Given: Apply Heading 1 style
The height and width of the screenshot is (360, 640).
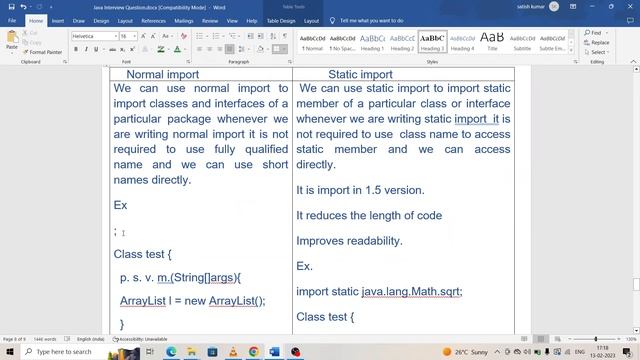Looking at the screenshot, I should (x=372, y=42).
